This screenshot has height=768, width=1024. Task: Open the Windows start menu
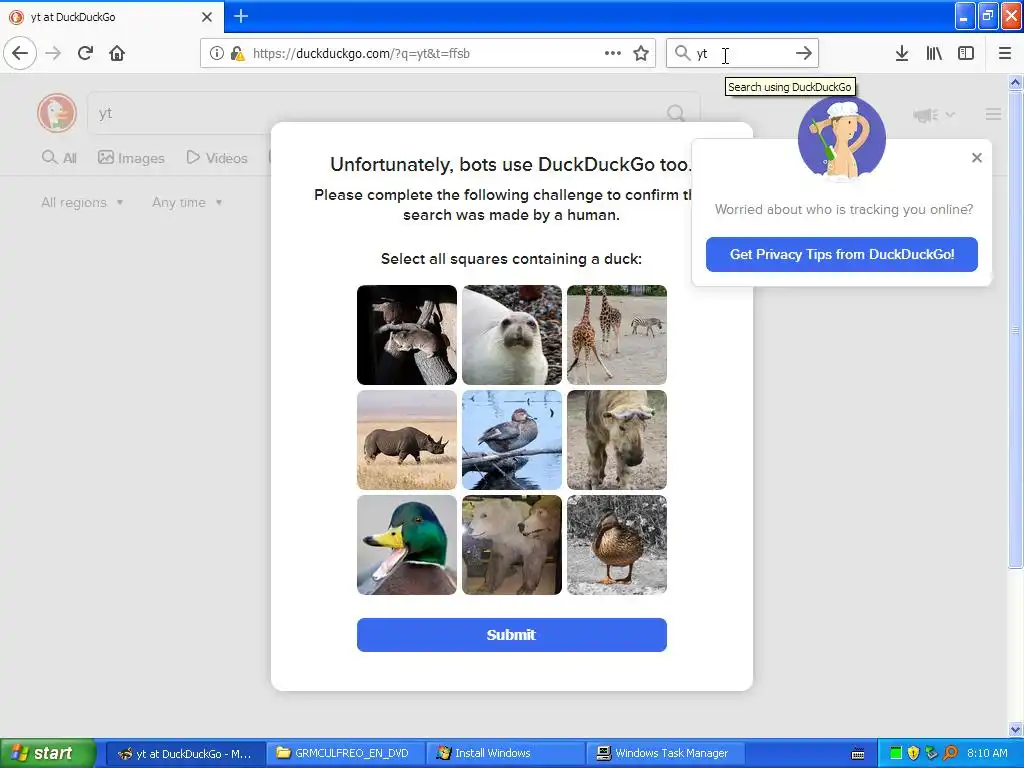click(48, 753)
